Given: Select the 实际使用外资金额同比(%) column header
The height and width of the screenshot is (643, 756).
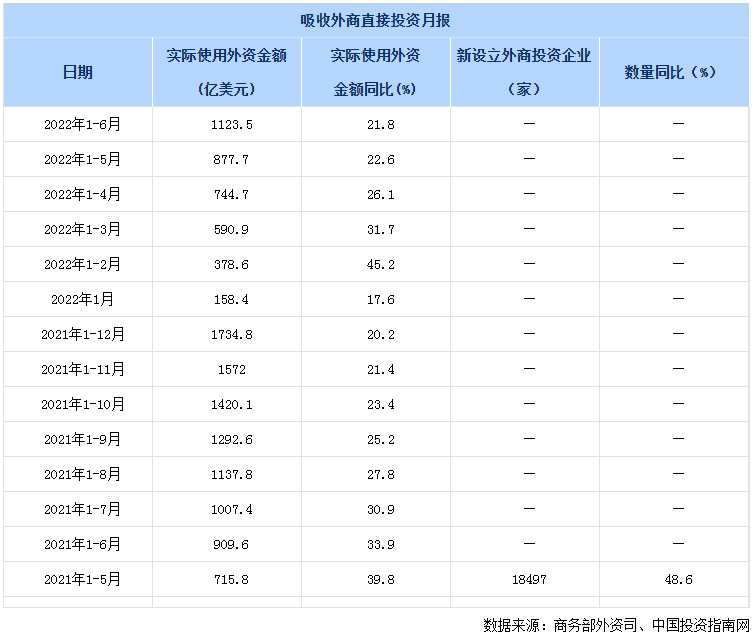Looking at the screenshot, I should [x=375, y=72].
